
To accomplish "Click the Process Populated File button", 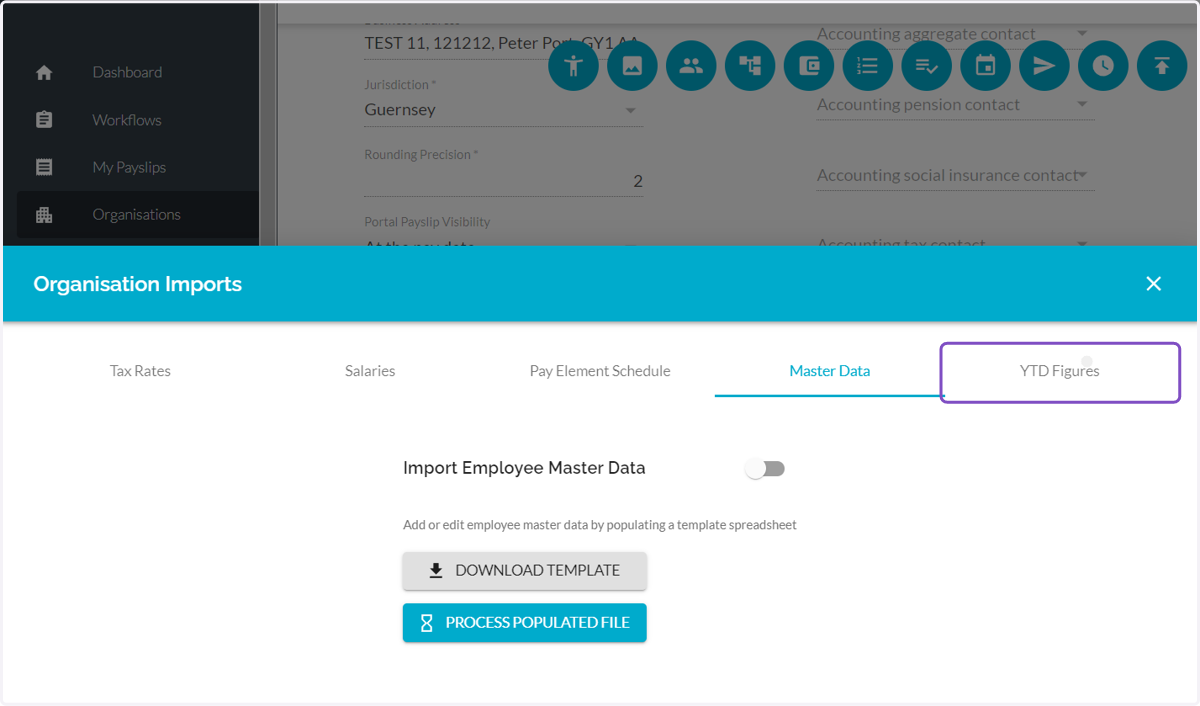I will (525, 622).
